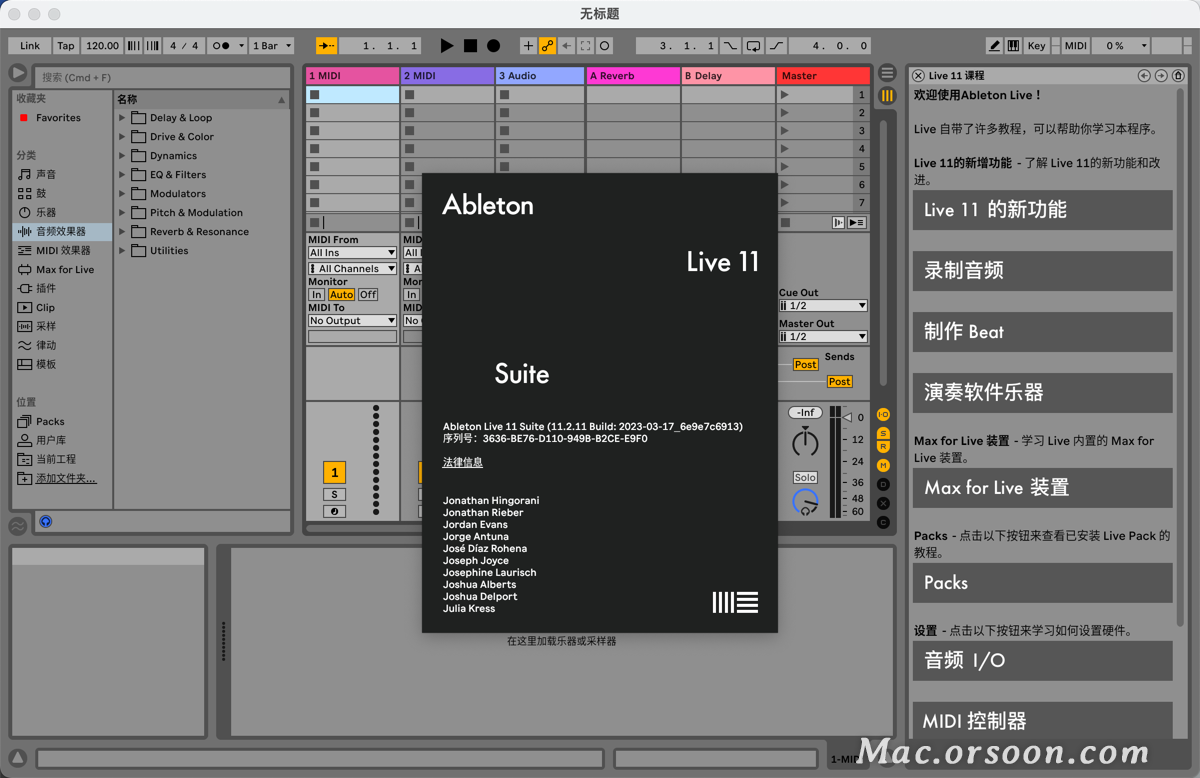Screen dimensions: 1200x778
Task: Open the metronome settings dropdown arrow
Action: coord(241,46)
